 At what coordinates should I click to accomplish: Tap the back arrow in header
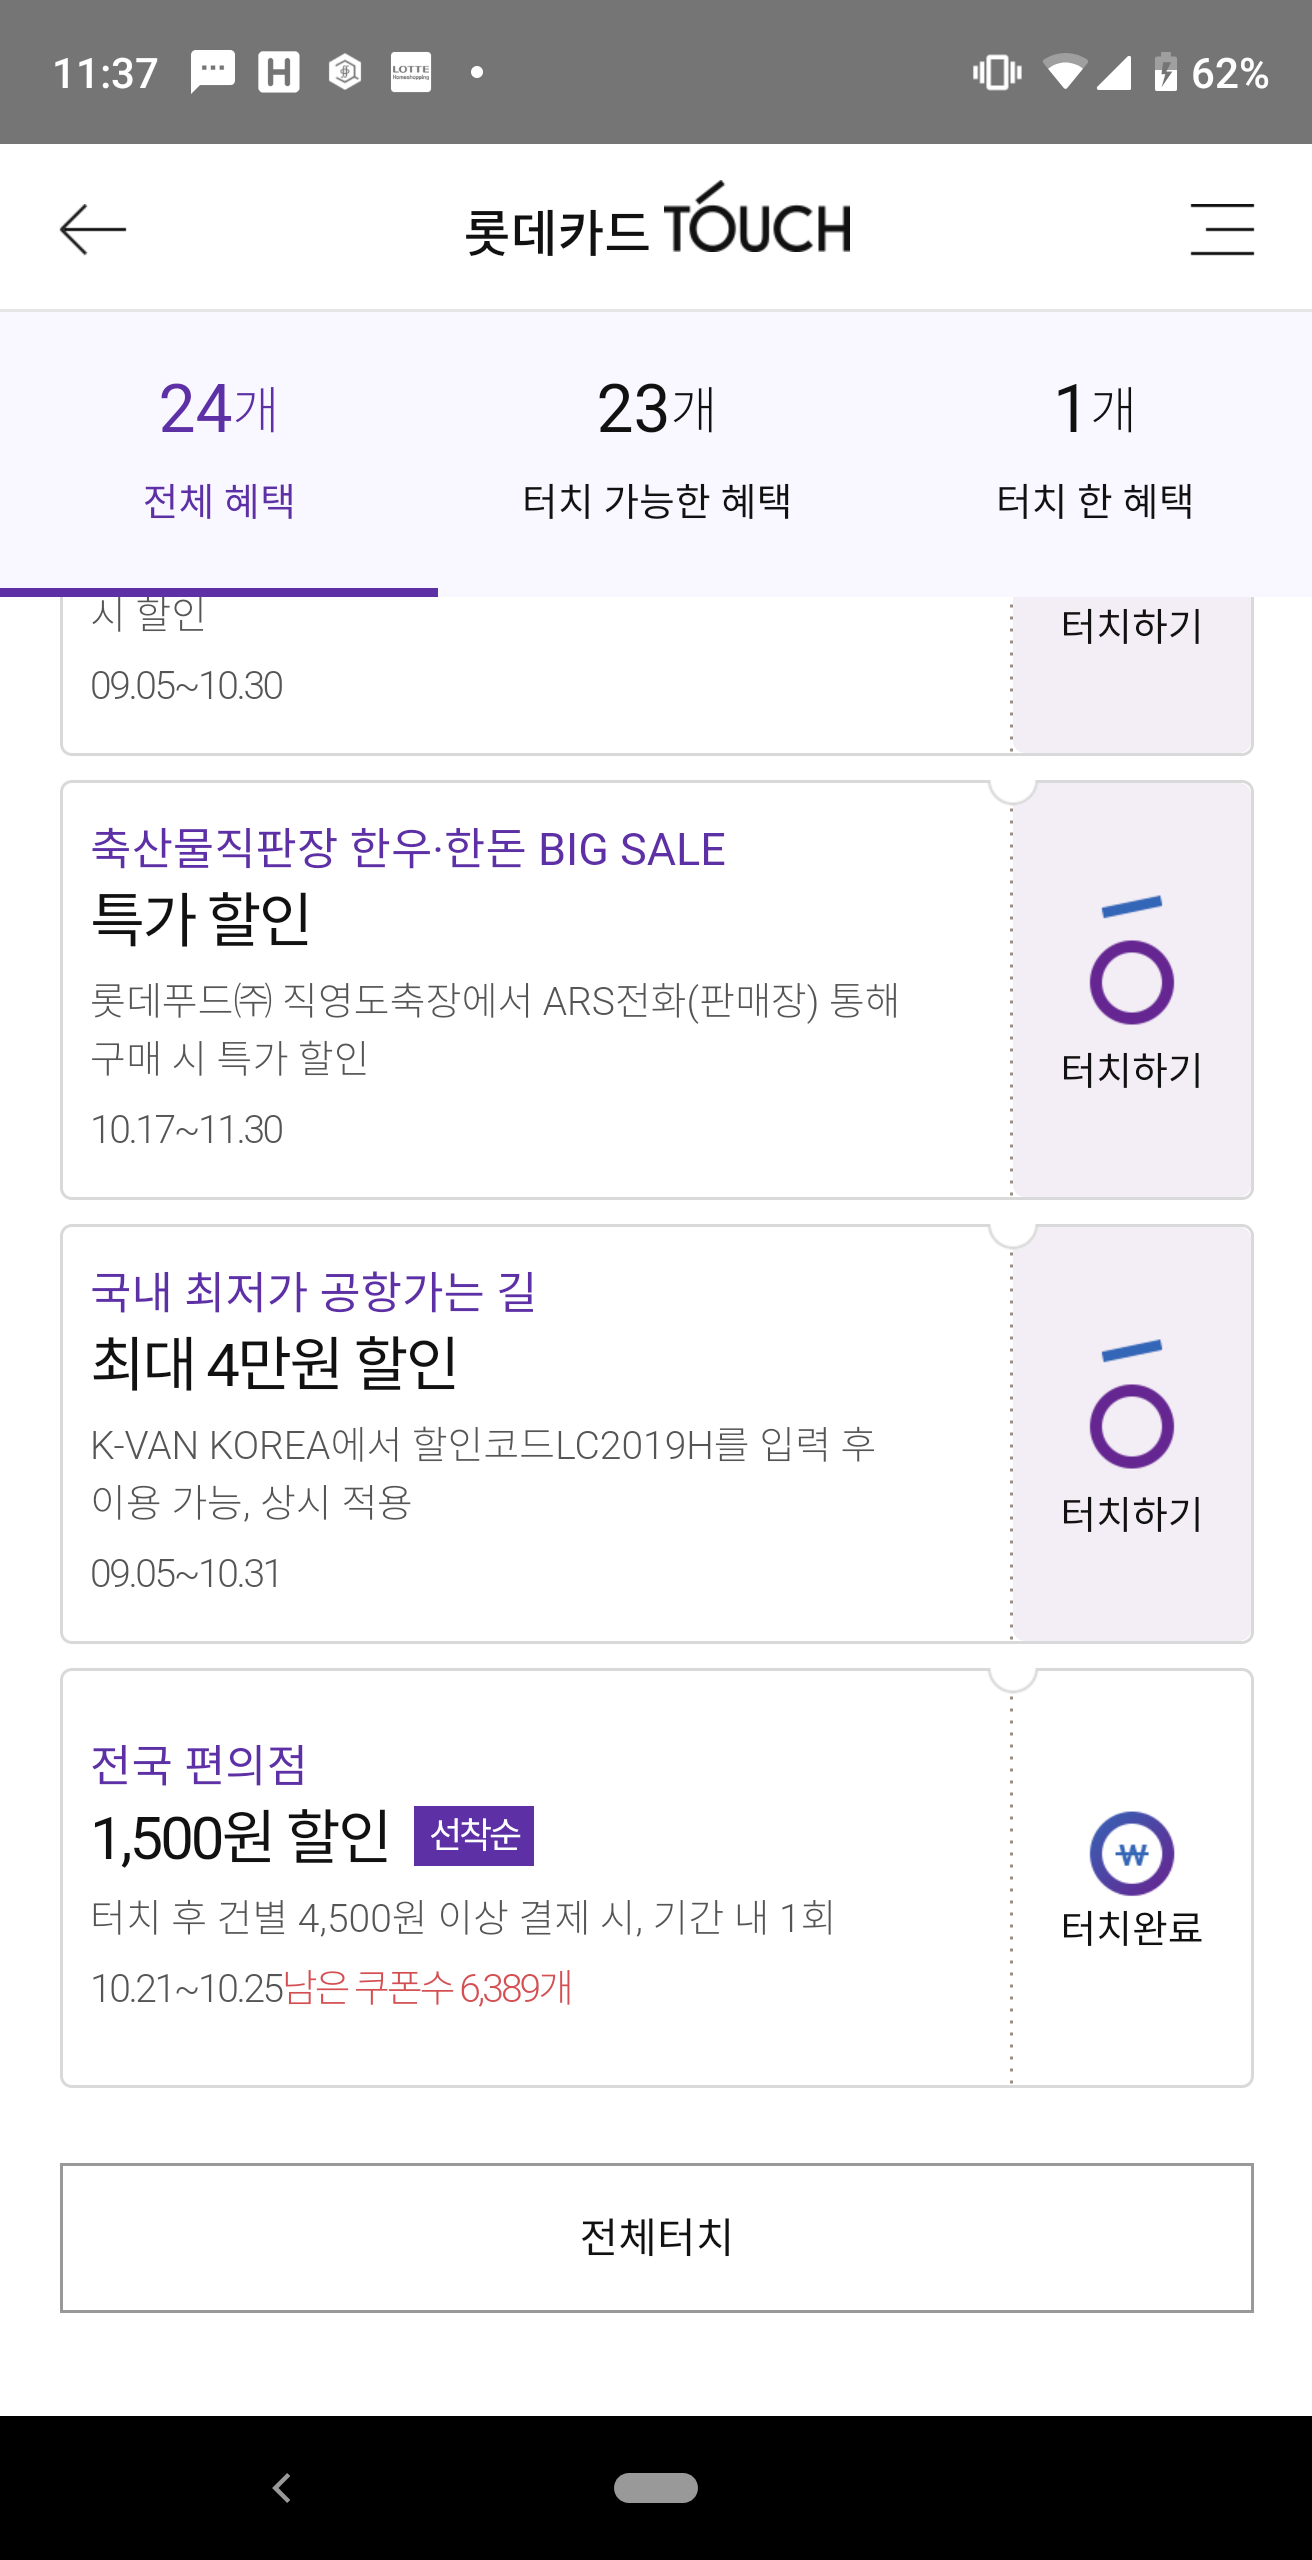[x=93, y=229]
